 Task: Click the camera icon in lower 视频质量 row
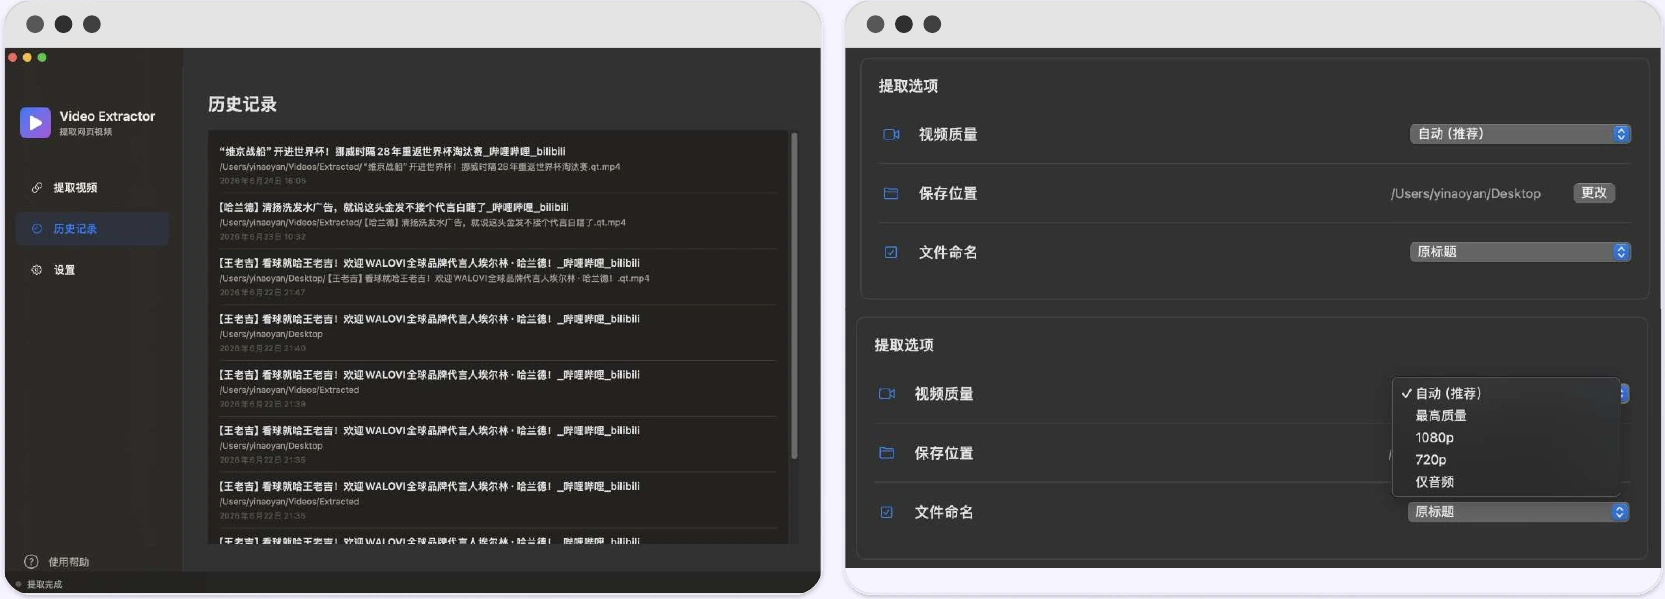click(x=887, y=394)
